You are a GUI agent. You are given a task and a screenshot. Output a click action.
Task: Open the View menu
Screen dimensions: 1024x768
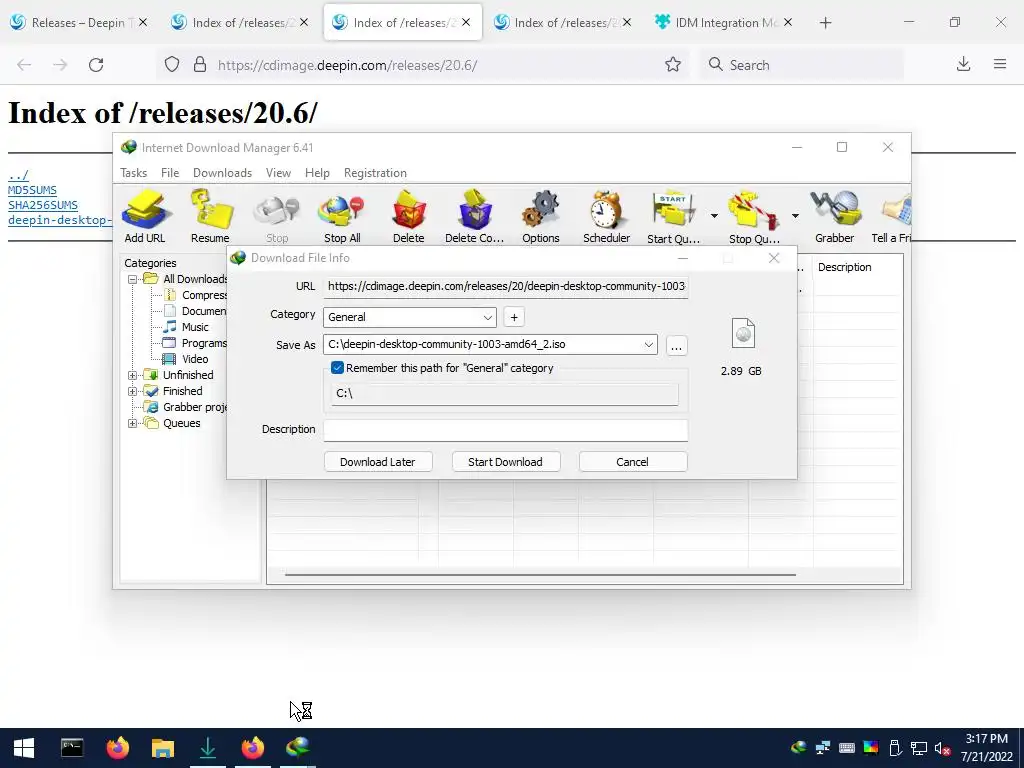pos(278,173)
